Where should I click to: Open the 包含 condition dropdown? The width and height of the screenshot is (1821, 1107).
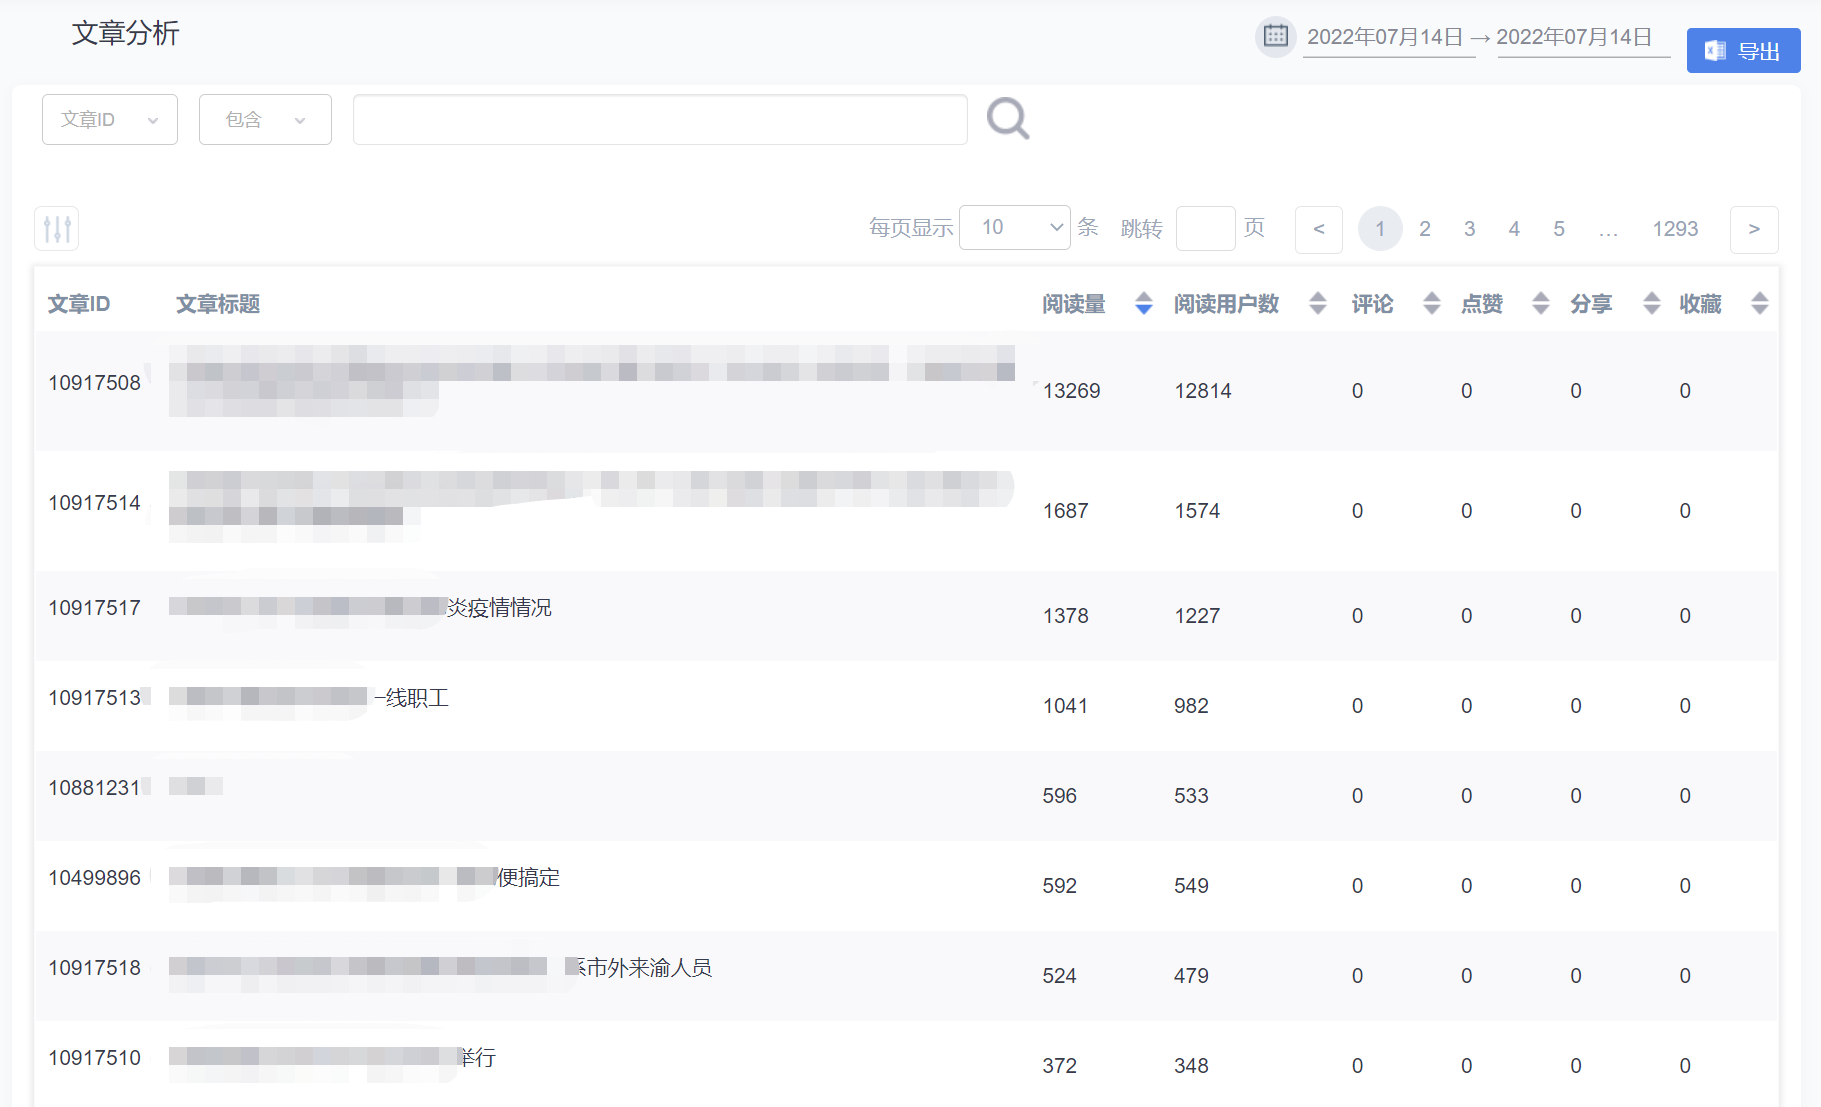pyautogui.click(x=265, y=120)
